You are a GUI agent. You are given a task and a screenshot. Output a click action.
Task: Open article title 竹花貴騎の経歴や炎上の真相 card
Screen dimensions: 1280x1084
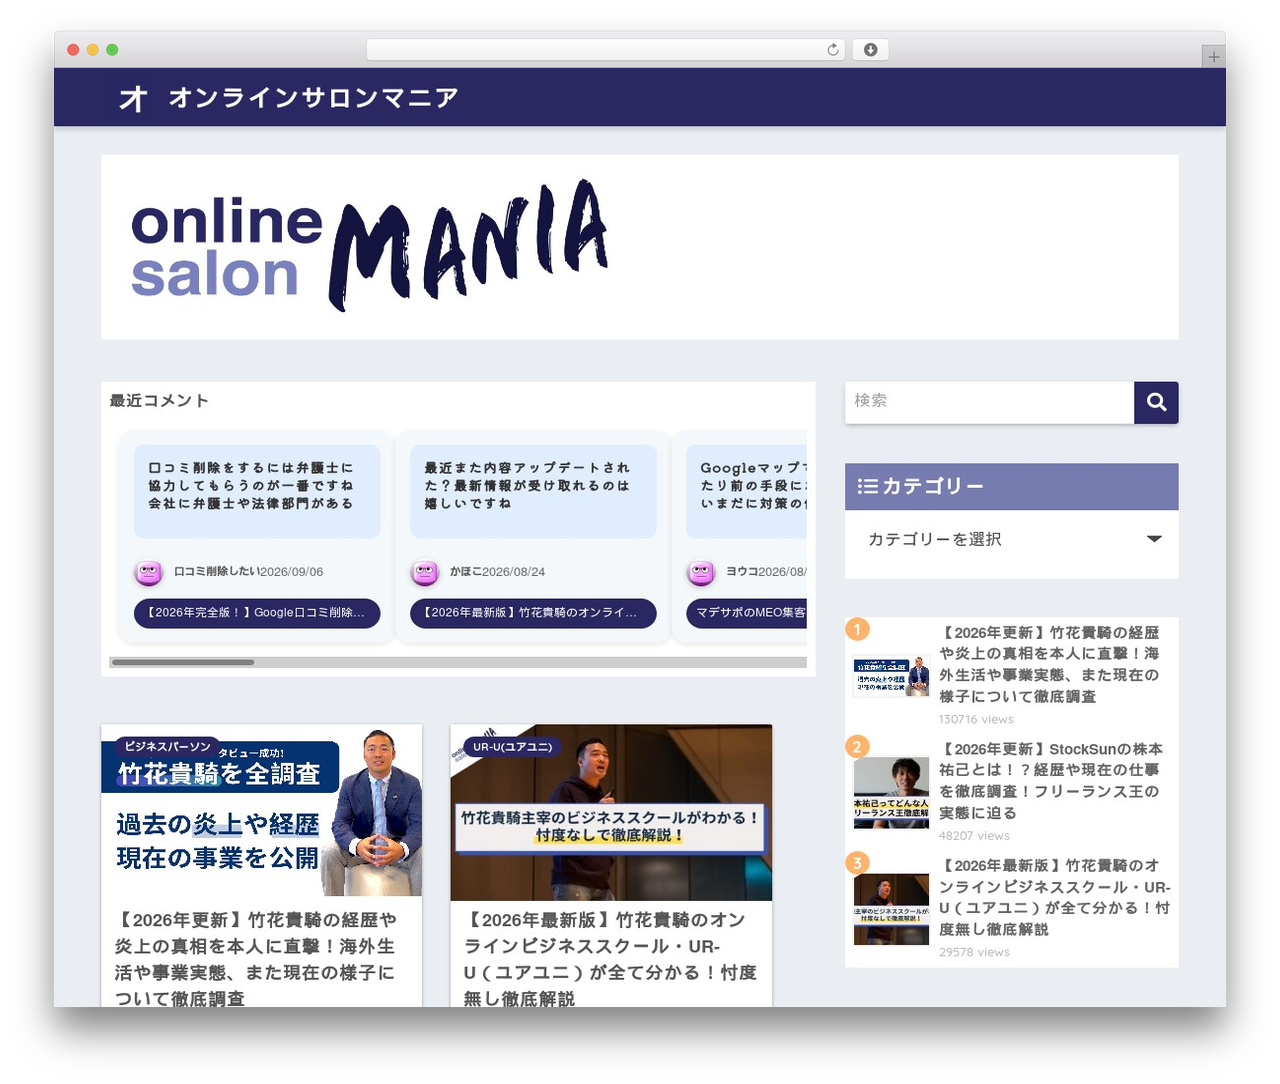pos(256,959)
